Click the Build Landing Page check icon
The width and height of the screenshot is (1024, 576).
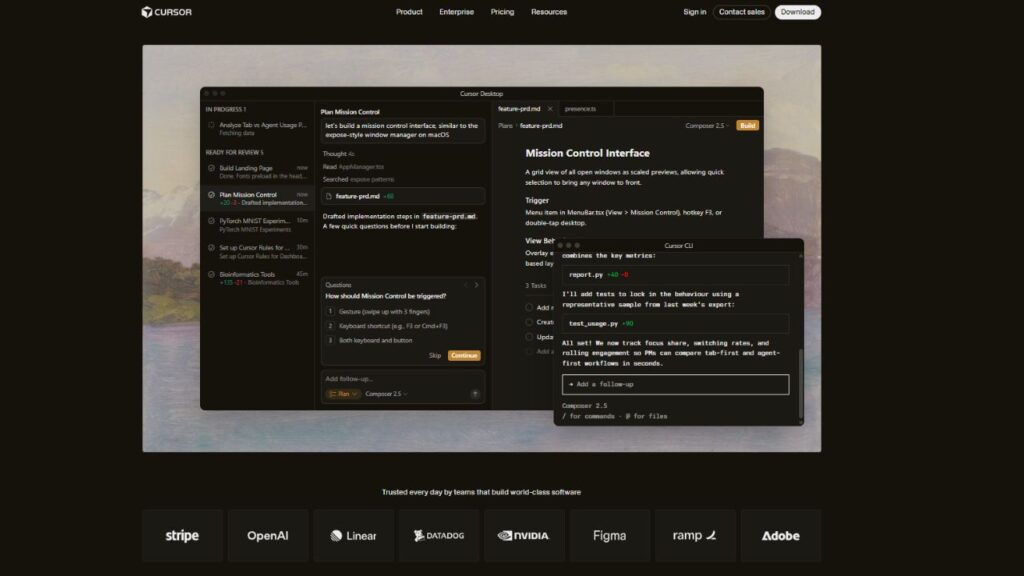point(211,168)
